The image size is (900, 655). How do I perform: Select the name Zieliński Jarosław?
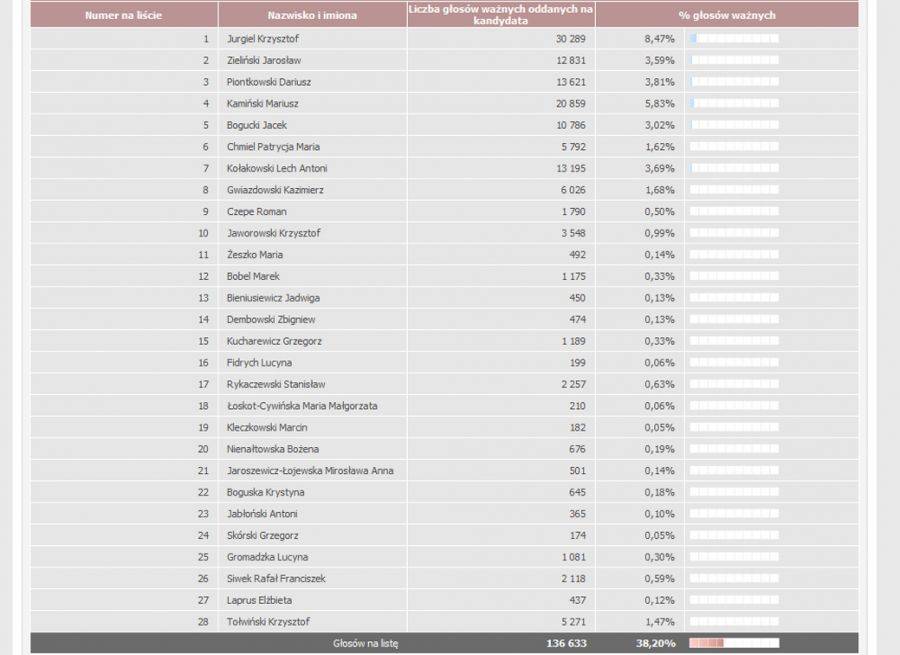[x=264, y=60]
